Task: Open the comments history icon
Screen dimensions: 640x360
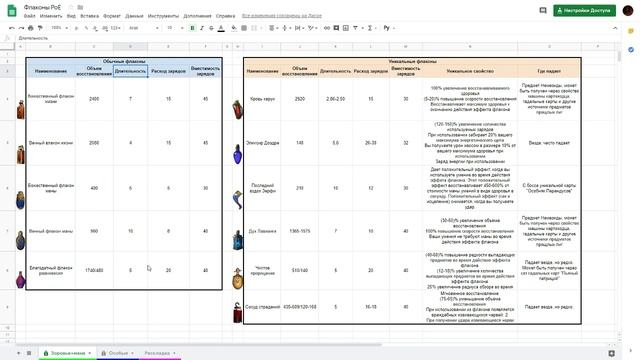Action: (543, 10)
